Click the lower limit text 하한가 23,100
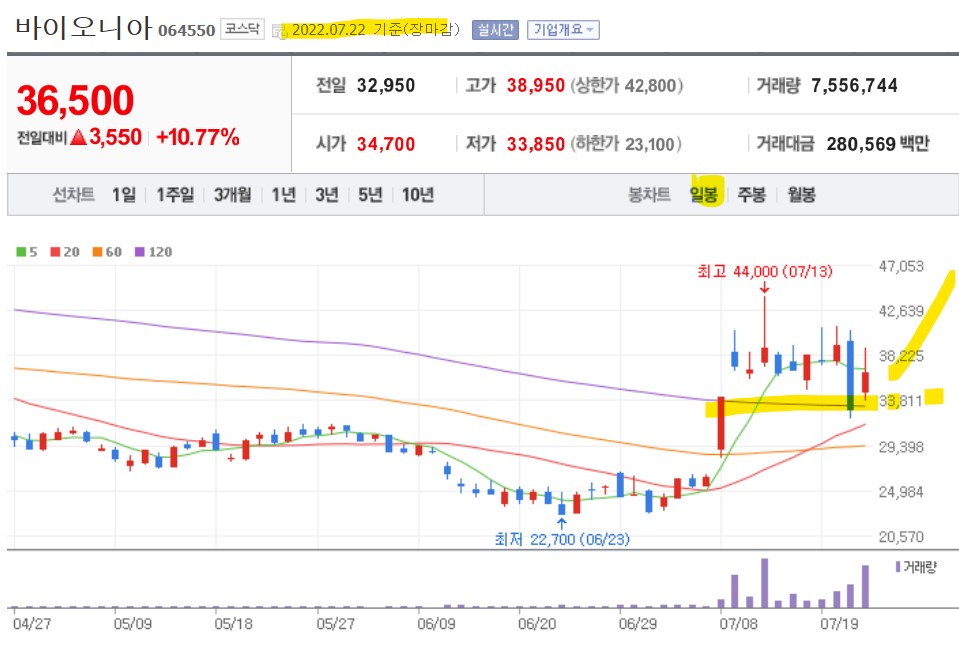This screenshot has width=959, height=648. 626,144
